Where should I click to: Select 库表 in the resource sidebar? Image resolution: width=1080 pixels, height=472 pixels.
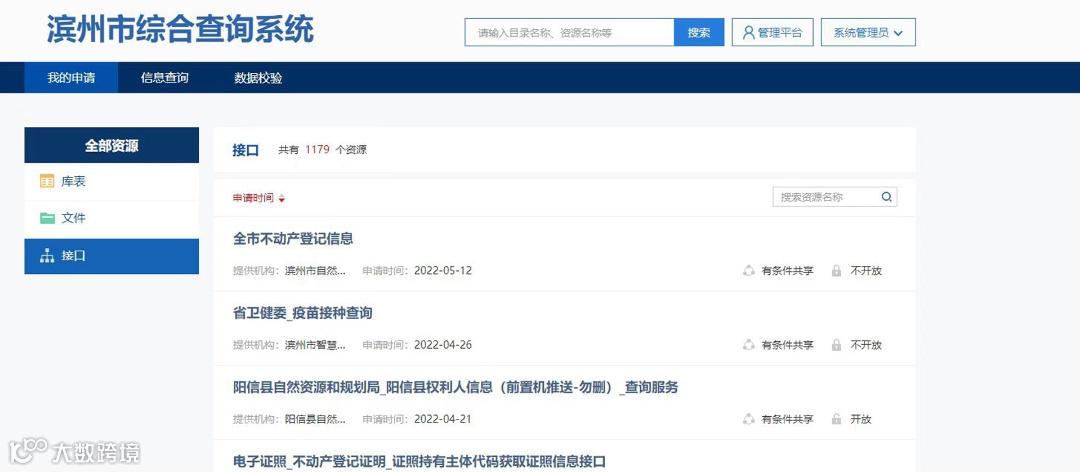click(112, 182)
